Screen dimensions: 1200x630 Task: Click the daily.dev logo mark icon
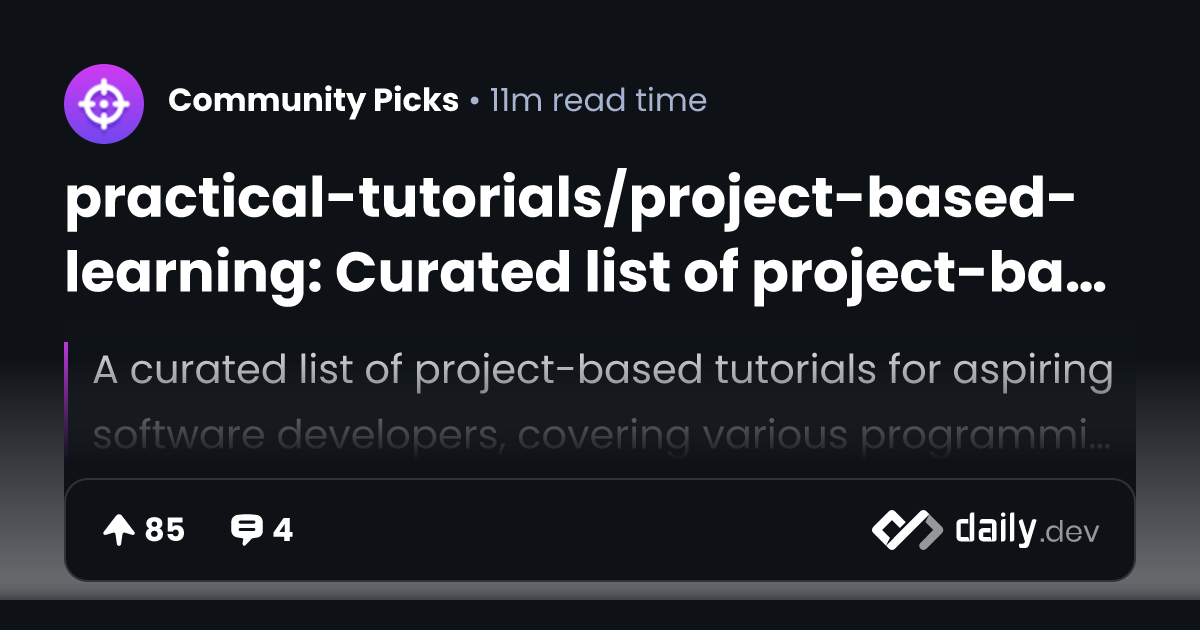pos(907,530)
